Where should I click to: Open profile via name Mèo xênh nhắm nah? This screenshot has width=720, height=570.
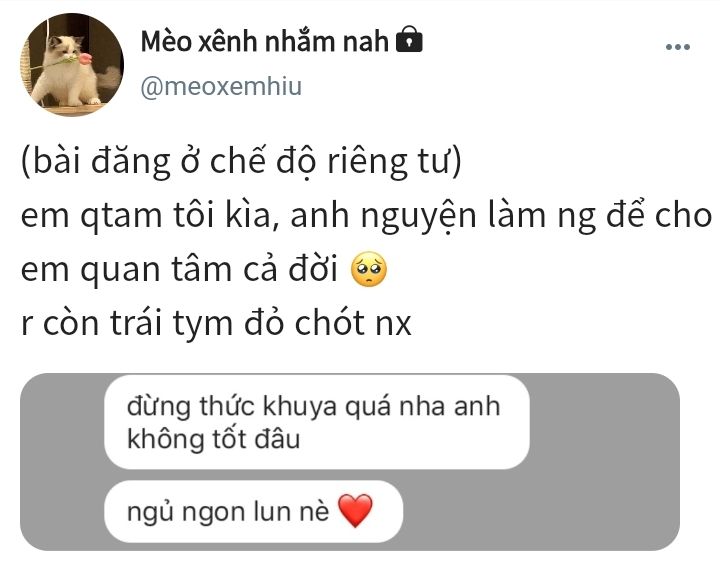click(264, 41)
